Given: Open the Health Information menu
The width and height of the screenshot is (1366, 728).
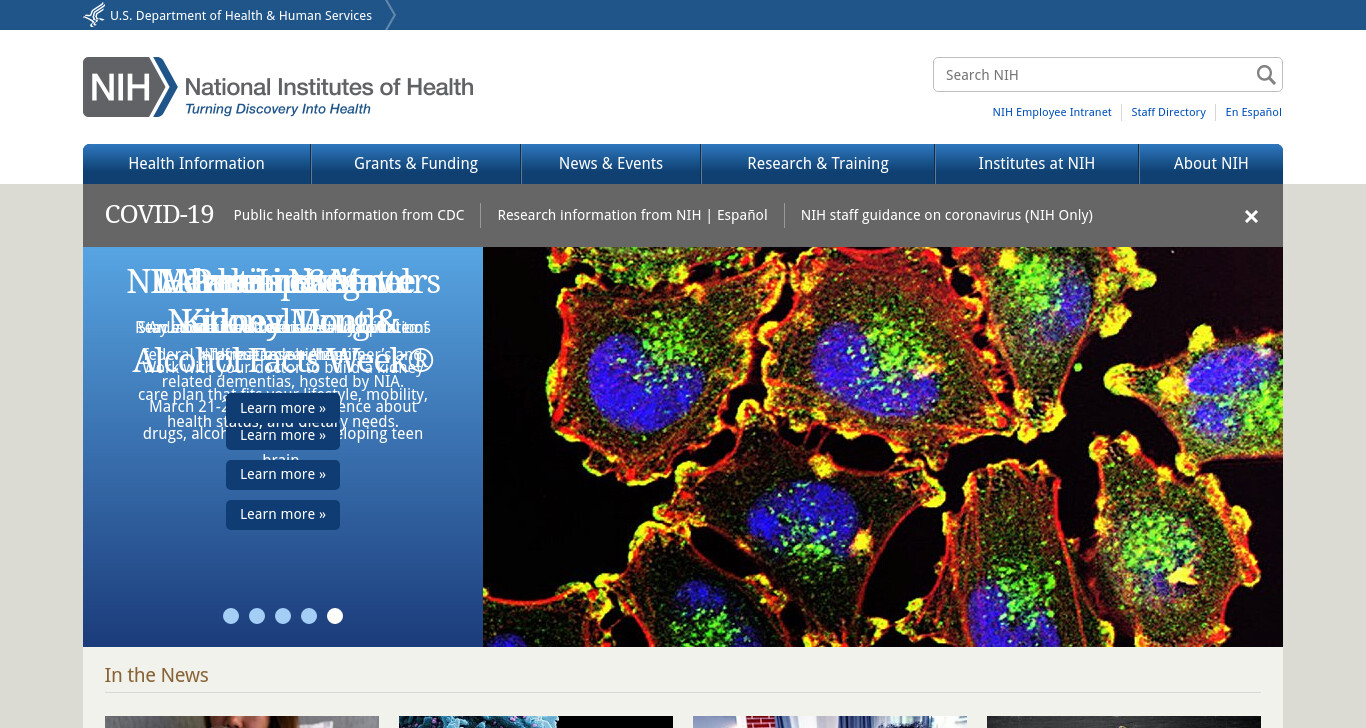Looking at the screenshot, I should pos(197,164).
